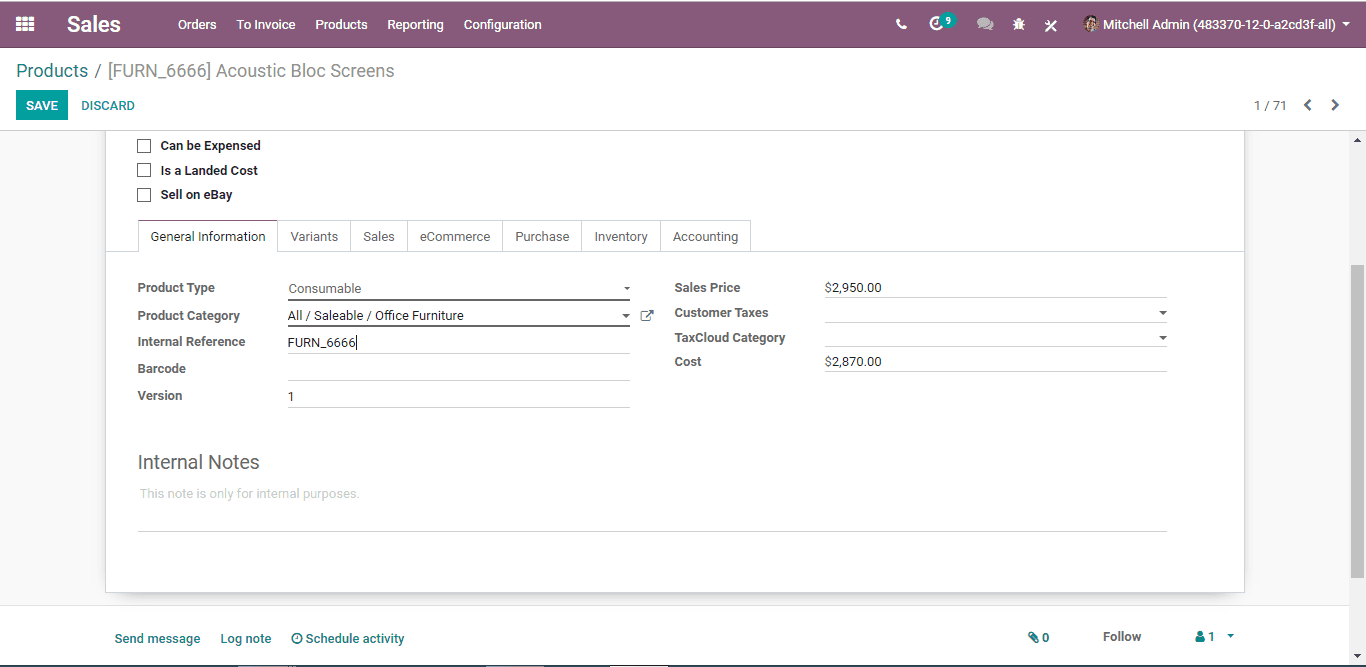Switch to the General Information tab
This screenshot has width=1366, height=667.
coord(208,236)
